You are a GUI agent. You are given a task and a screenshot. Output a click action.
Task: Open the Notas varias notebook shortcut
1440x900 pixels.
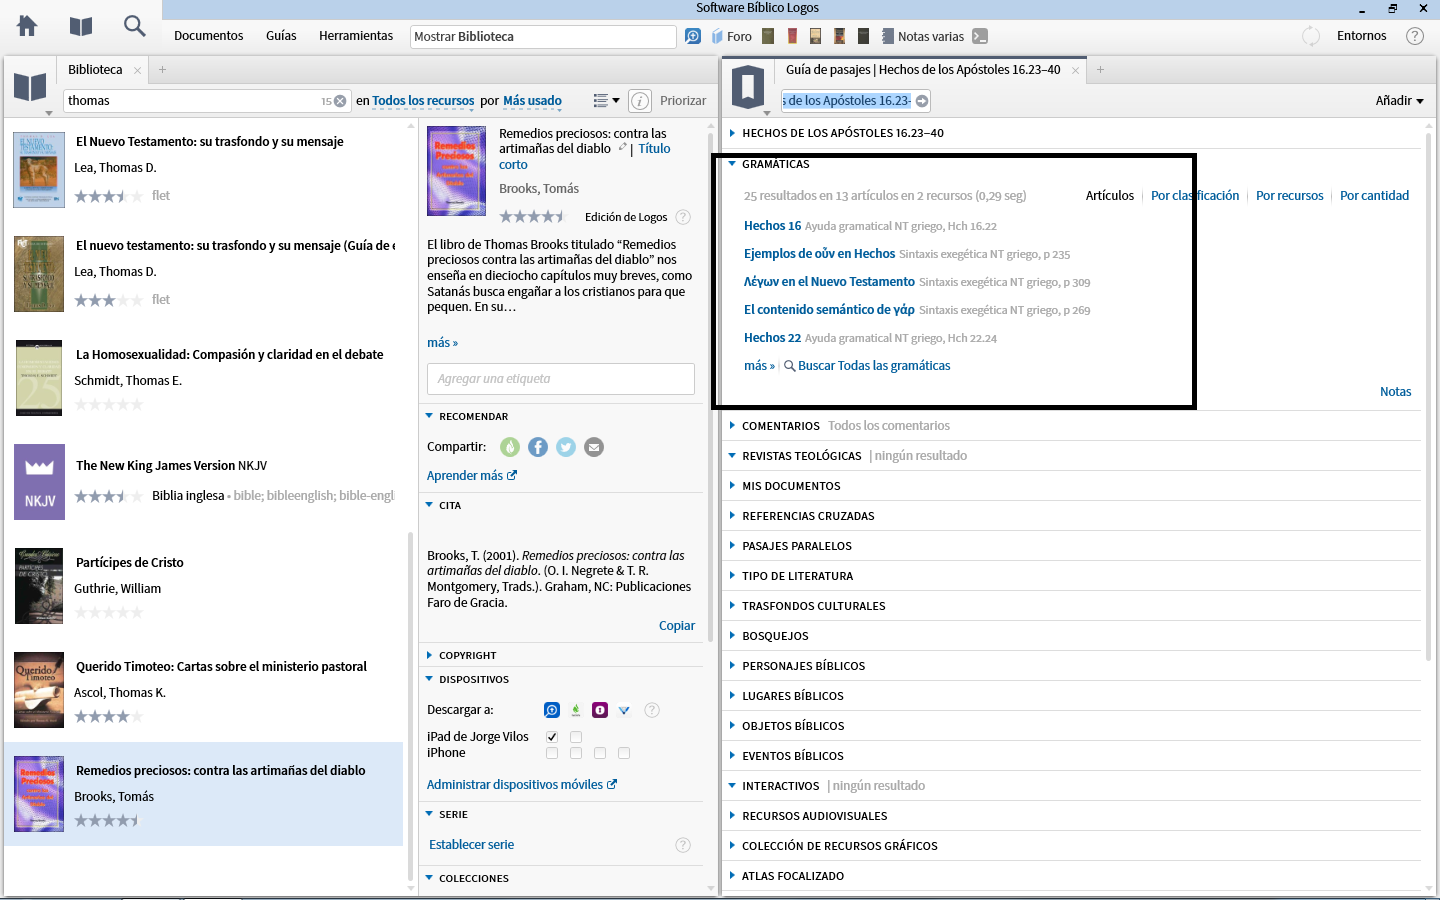pos(922,36)
